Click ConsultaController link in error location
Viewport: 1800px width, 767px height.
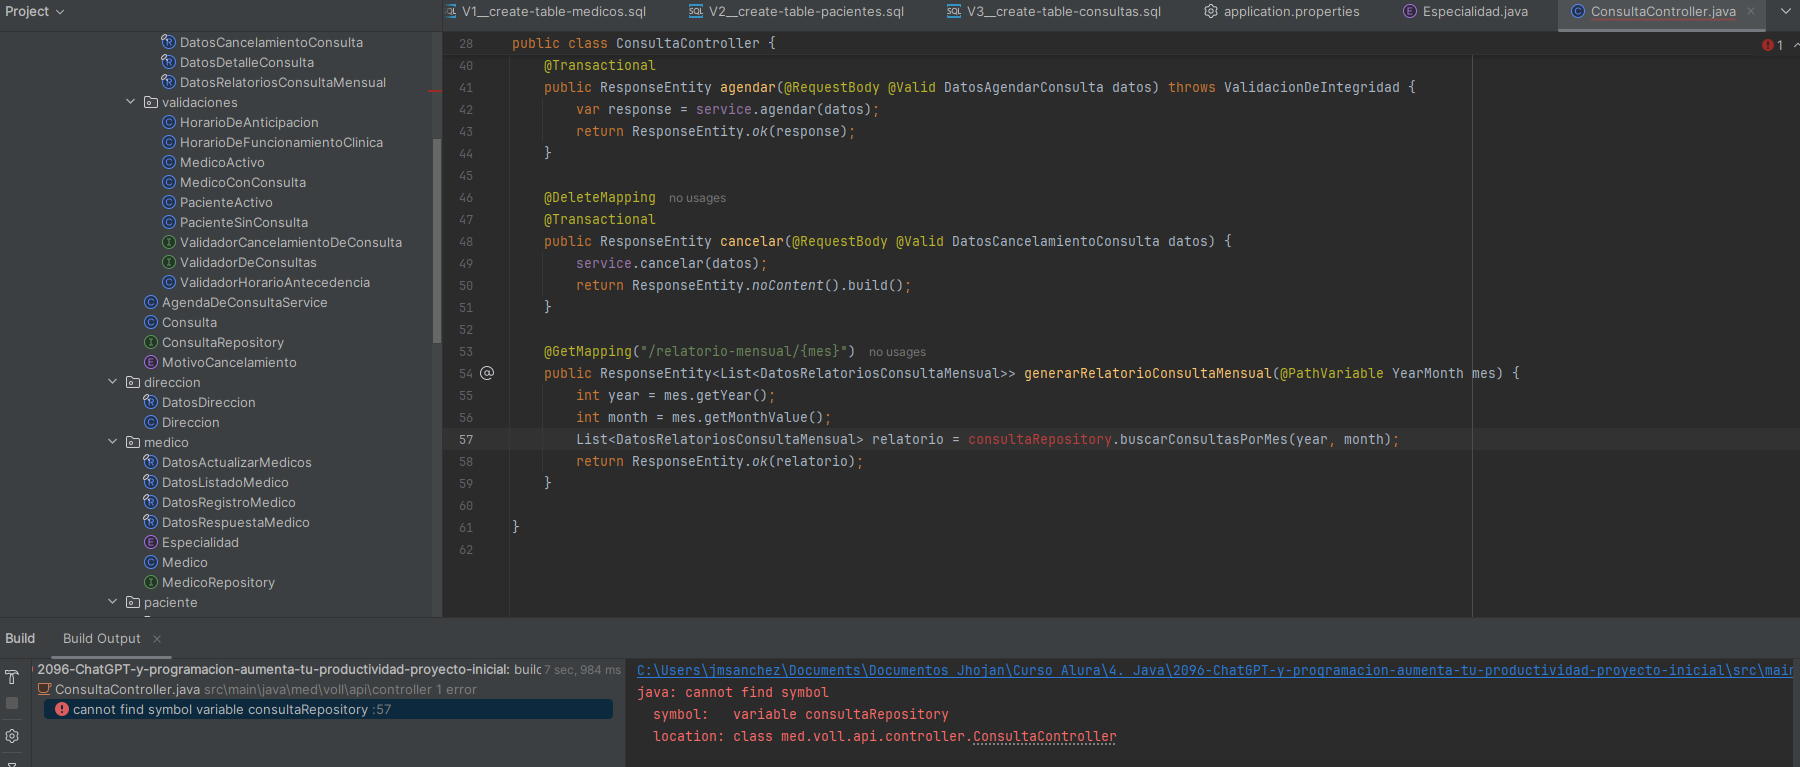[1044, 736]
